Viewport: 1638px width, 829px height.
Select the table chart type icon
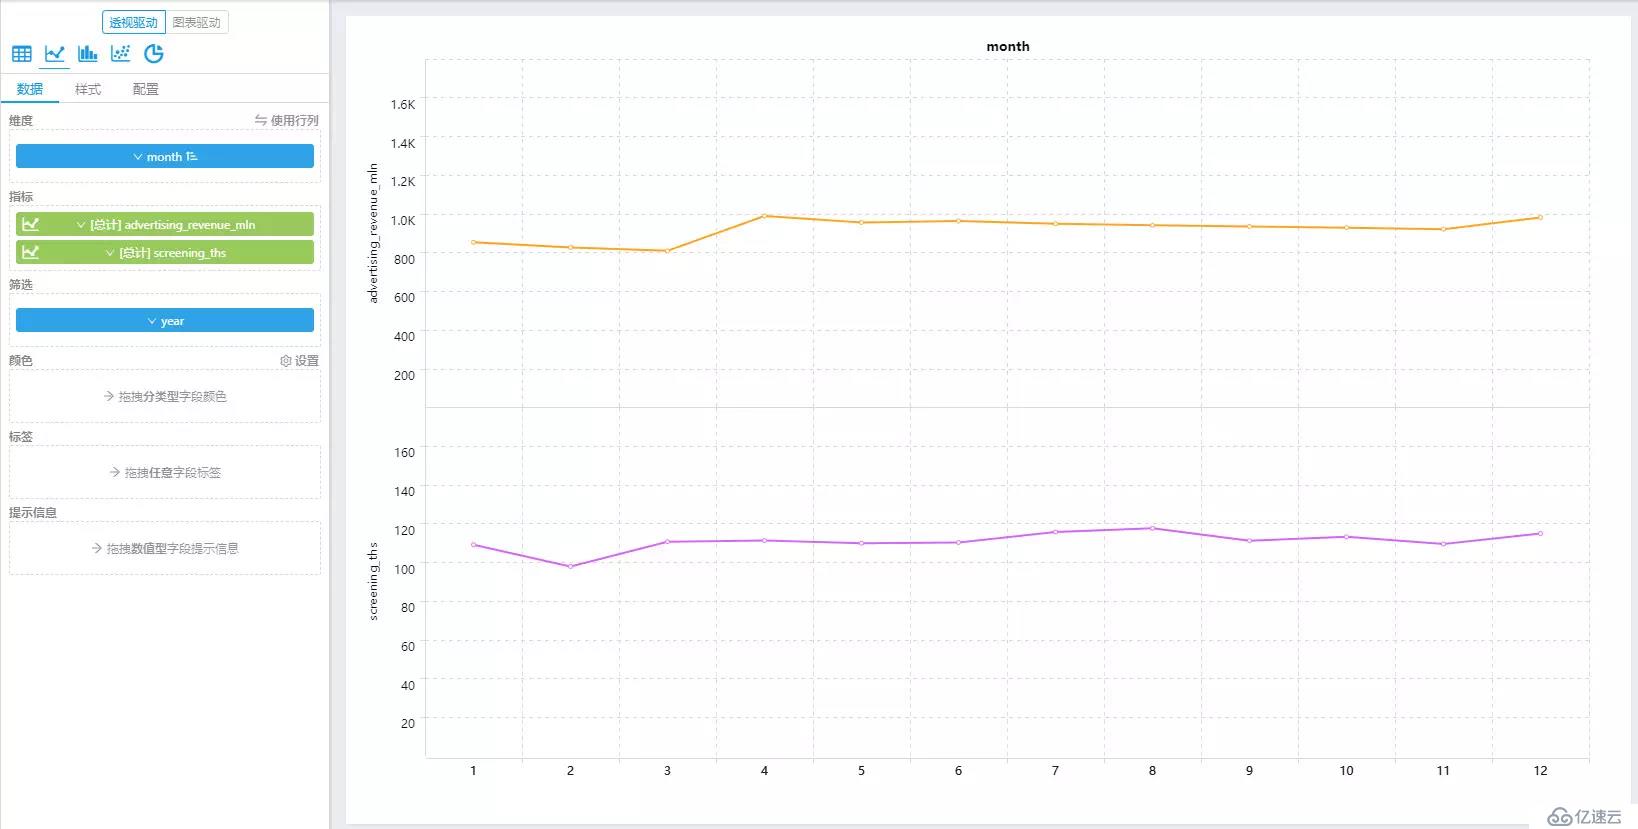tap(22, 54)
